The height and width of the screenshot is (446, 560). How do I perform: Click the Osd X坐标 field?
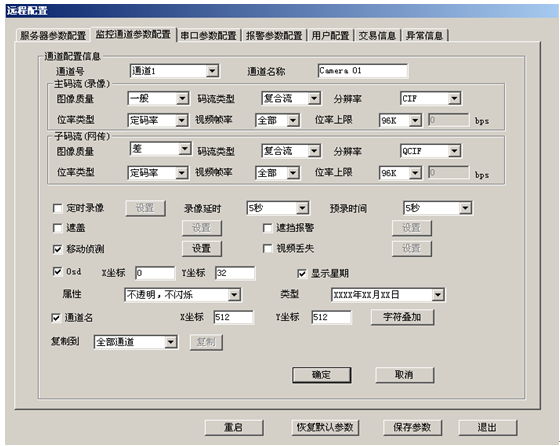pyautogui.click(x=155, y=273)
